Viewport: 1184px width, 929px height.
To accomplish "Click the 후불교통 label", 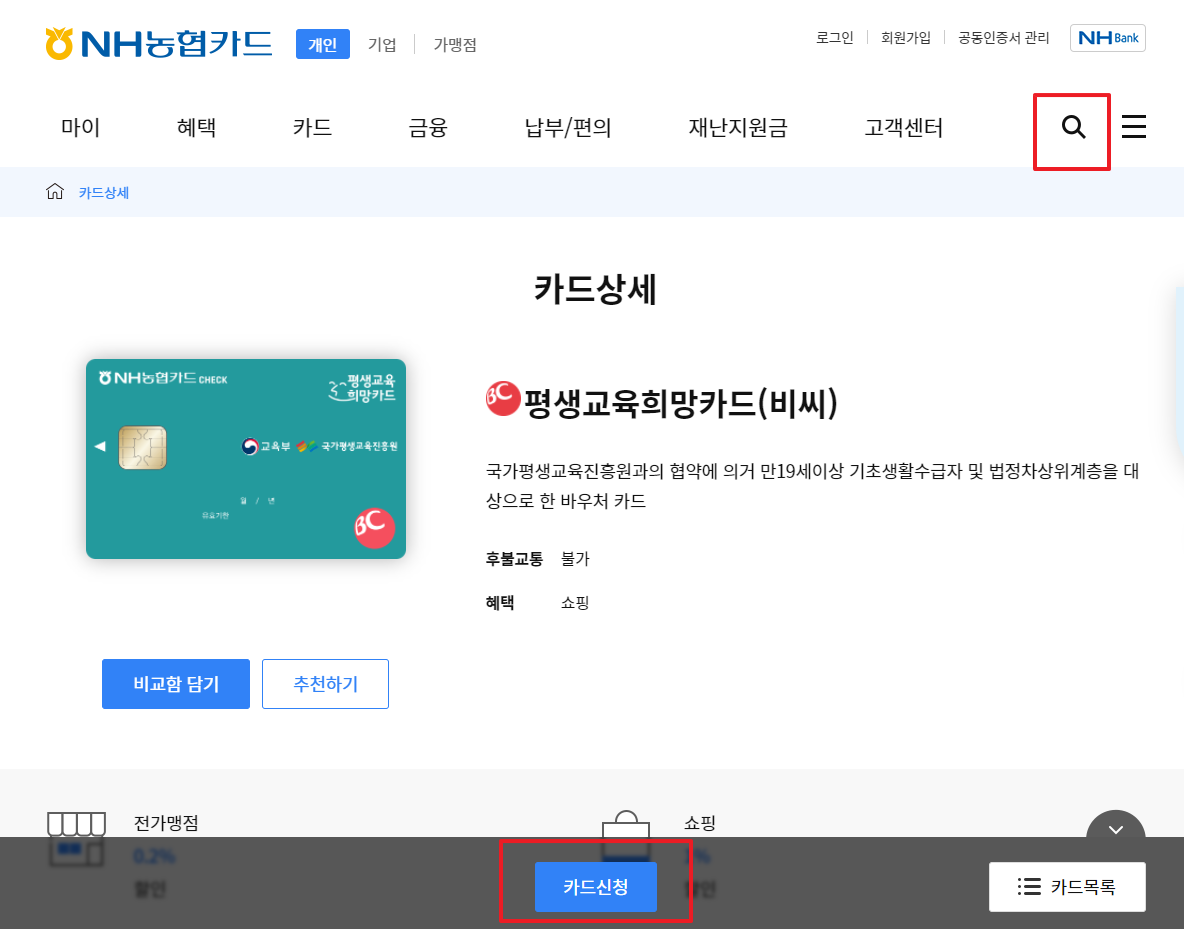I will [x=514, y=559].
